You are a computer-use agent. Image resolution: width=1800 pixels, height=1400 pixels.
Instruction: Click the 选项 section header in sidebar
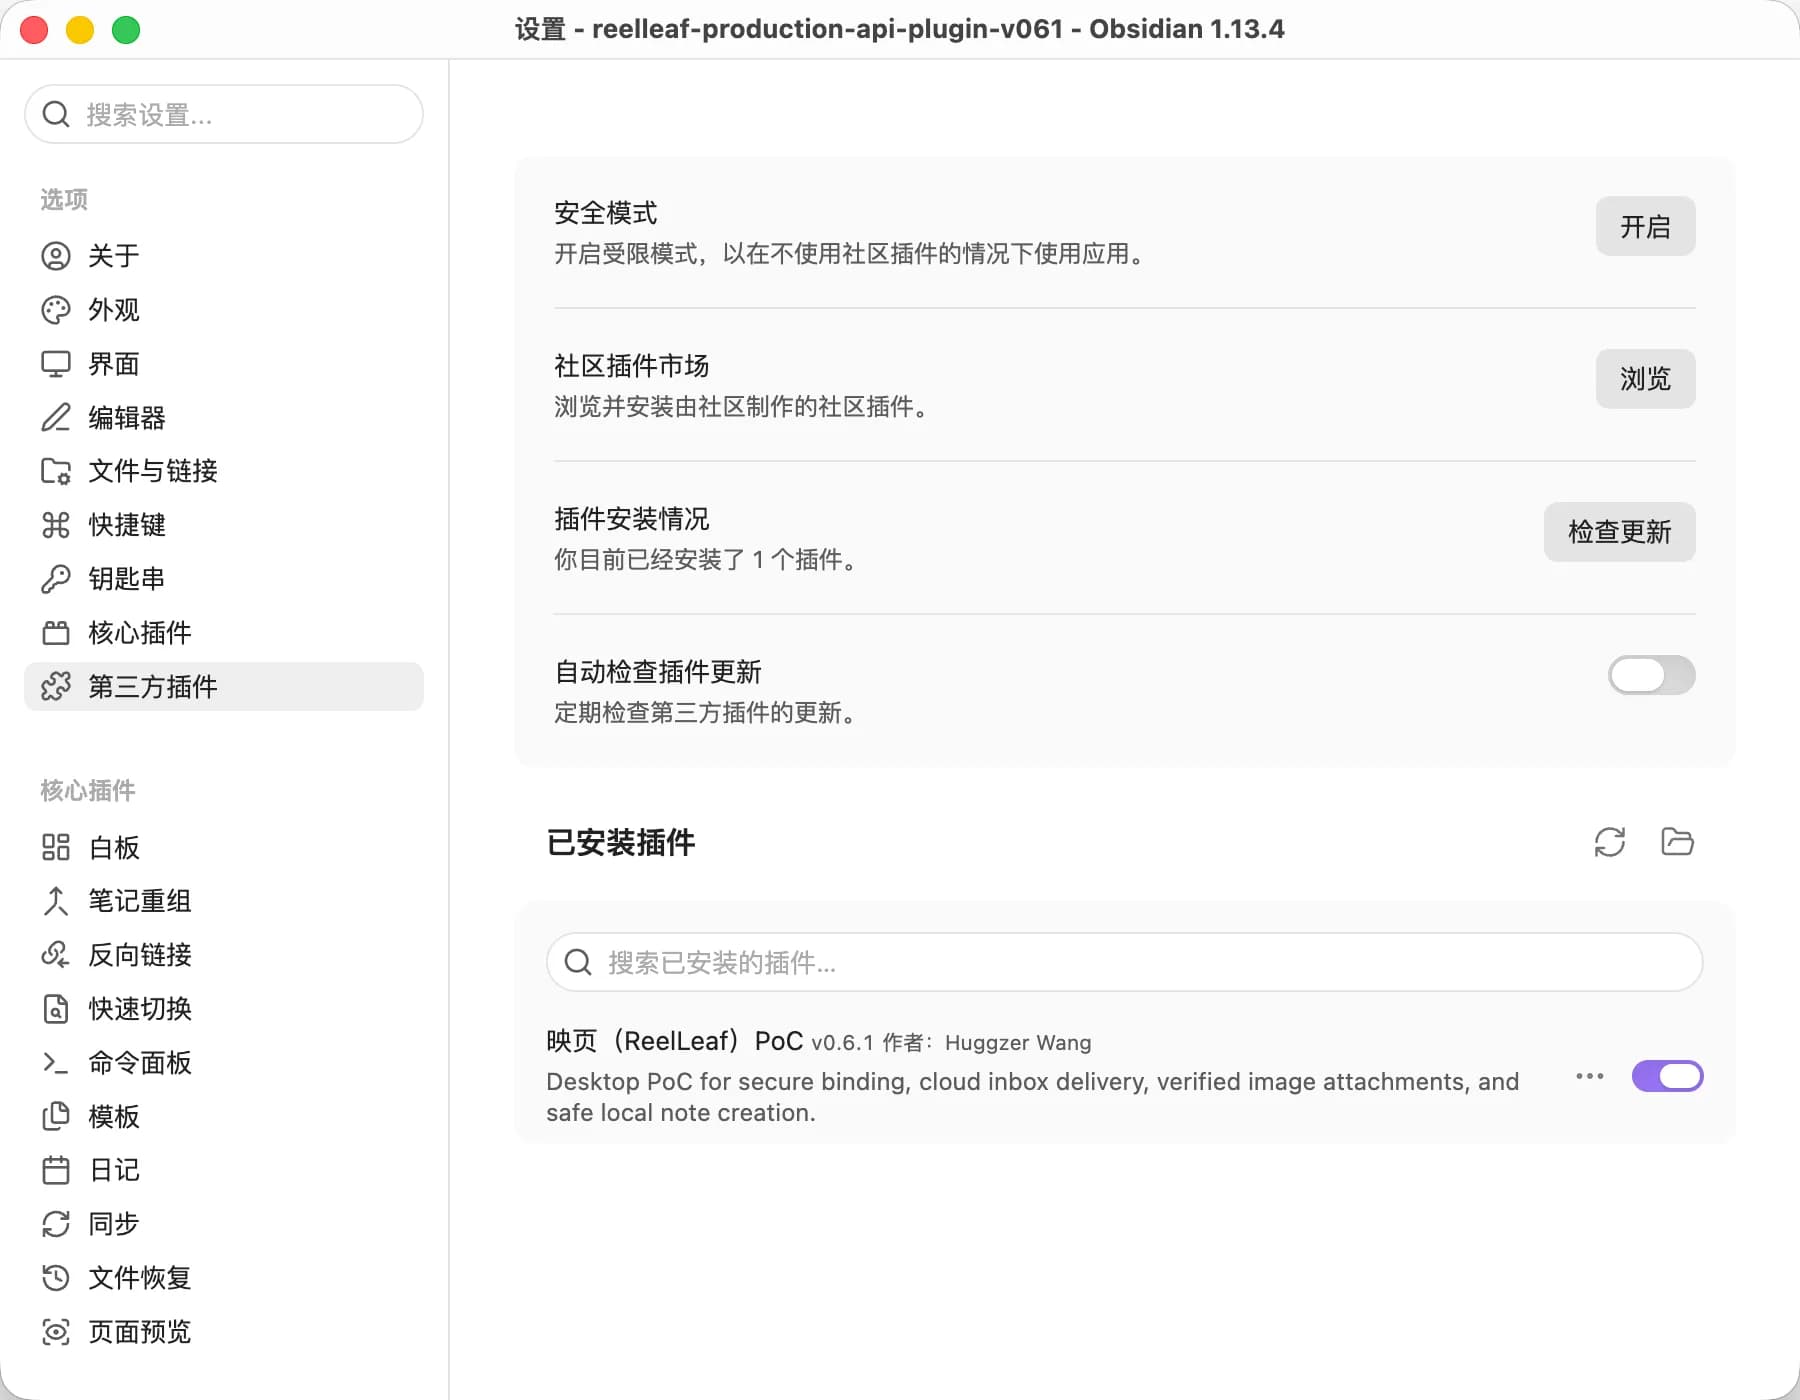coord(64,200)
